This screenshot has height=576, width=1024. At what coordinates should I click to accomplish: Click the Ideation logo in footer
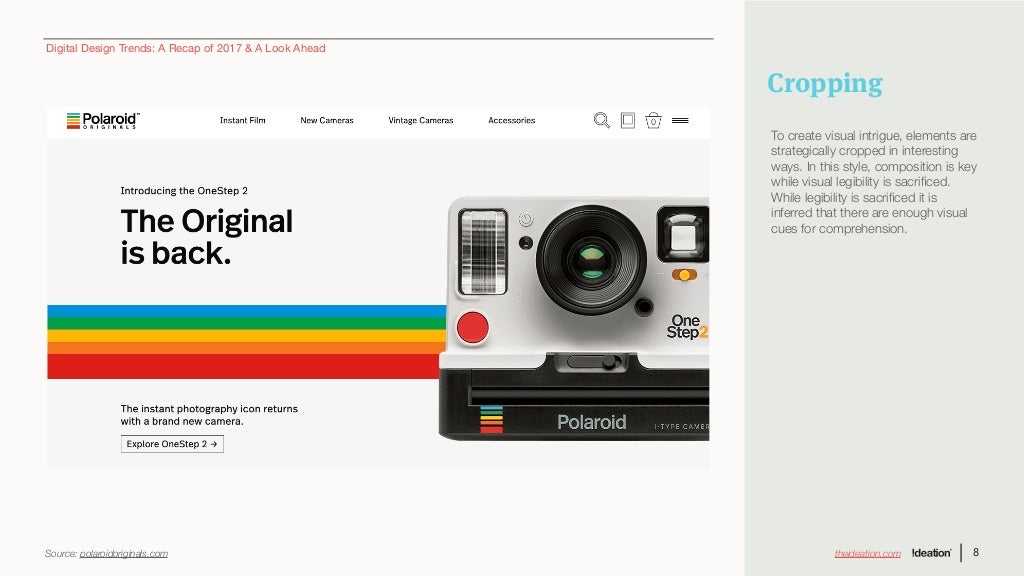(931, 552)
